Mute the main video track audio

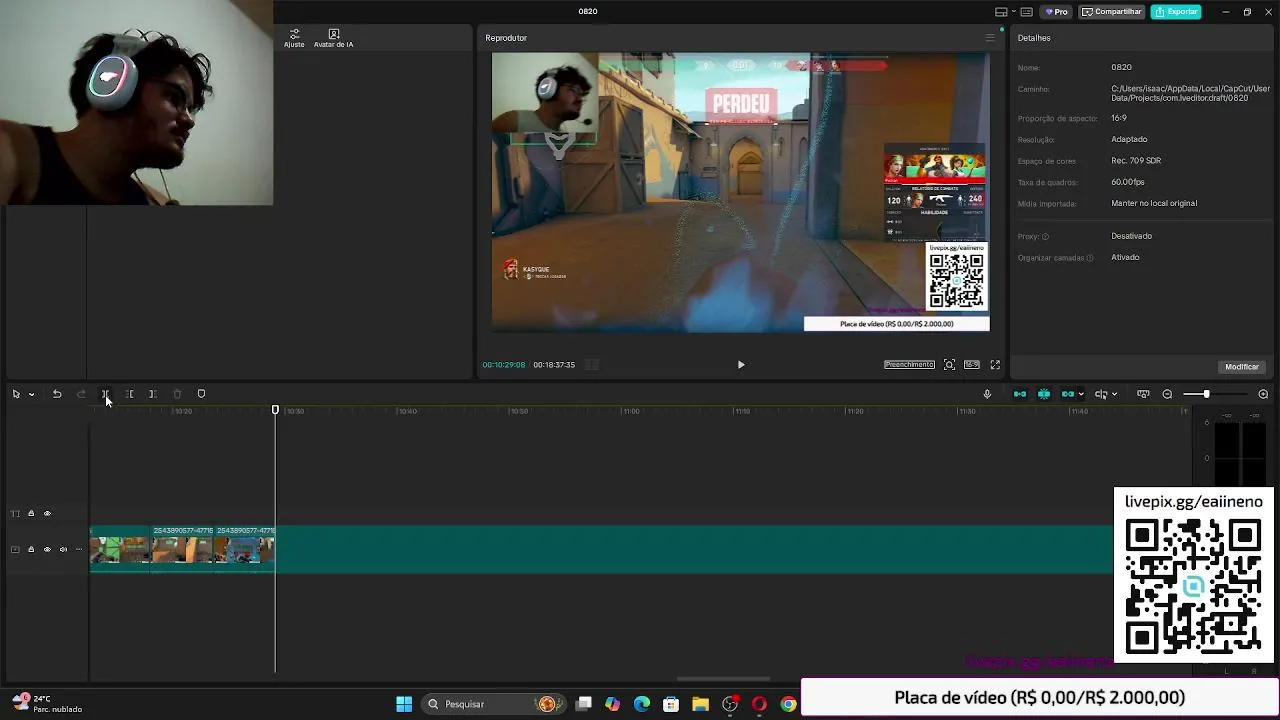point(63,550)
